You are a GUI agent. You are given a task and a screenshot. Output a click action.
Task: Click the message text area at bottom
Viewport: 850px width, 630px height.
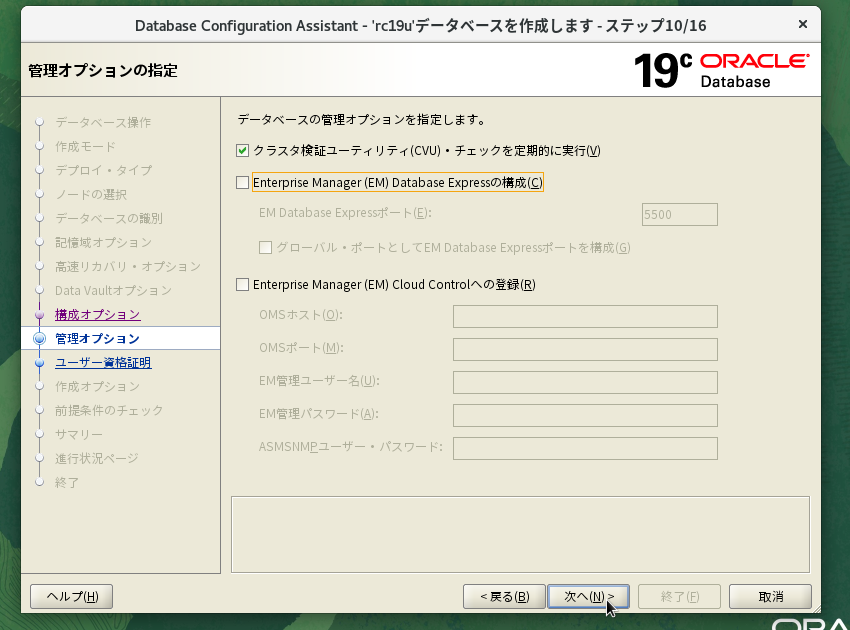click(x=520, y=535)
